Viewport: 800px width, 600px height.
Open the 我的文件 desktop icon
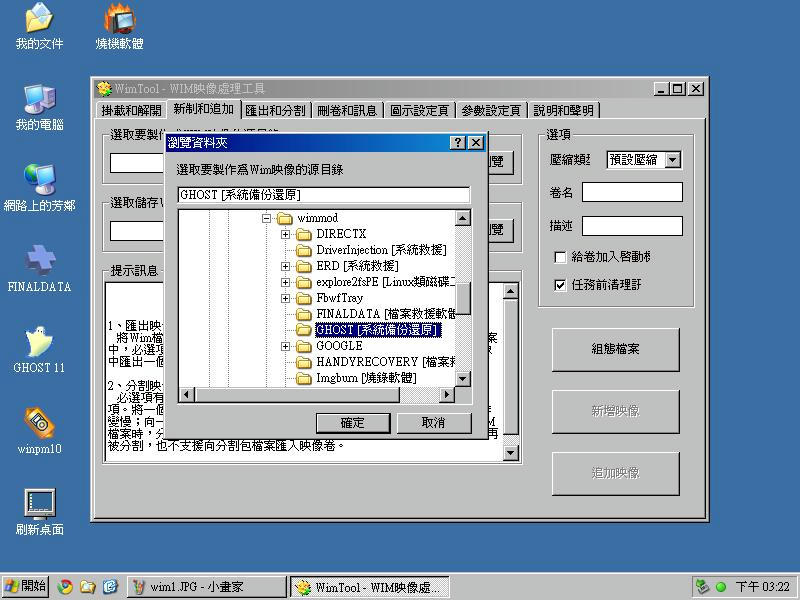(x=39, y=26)
